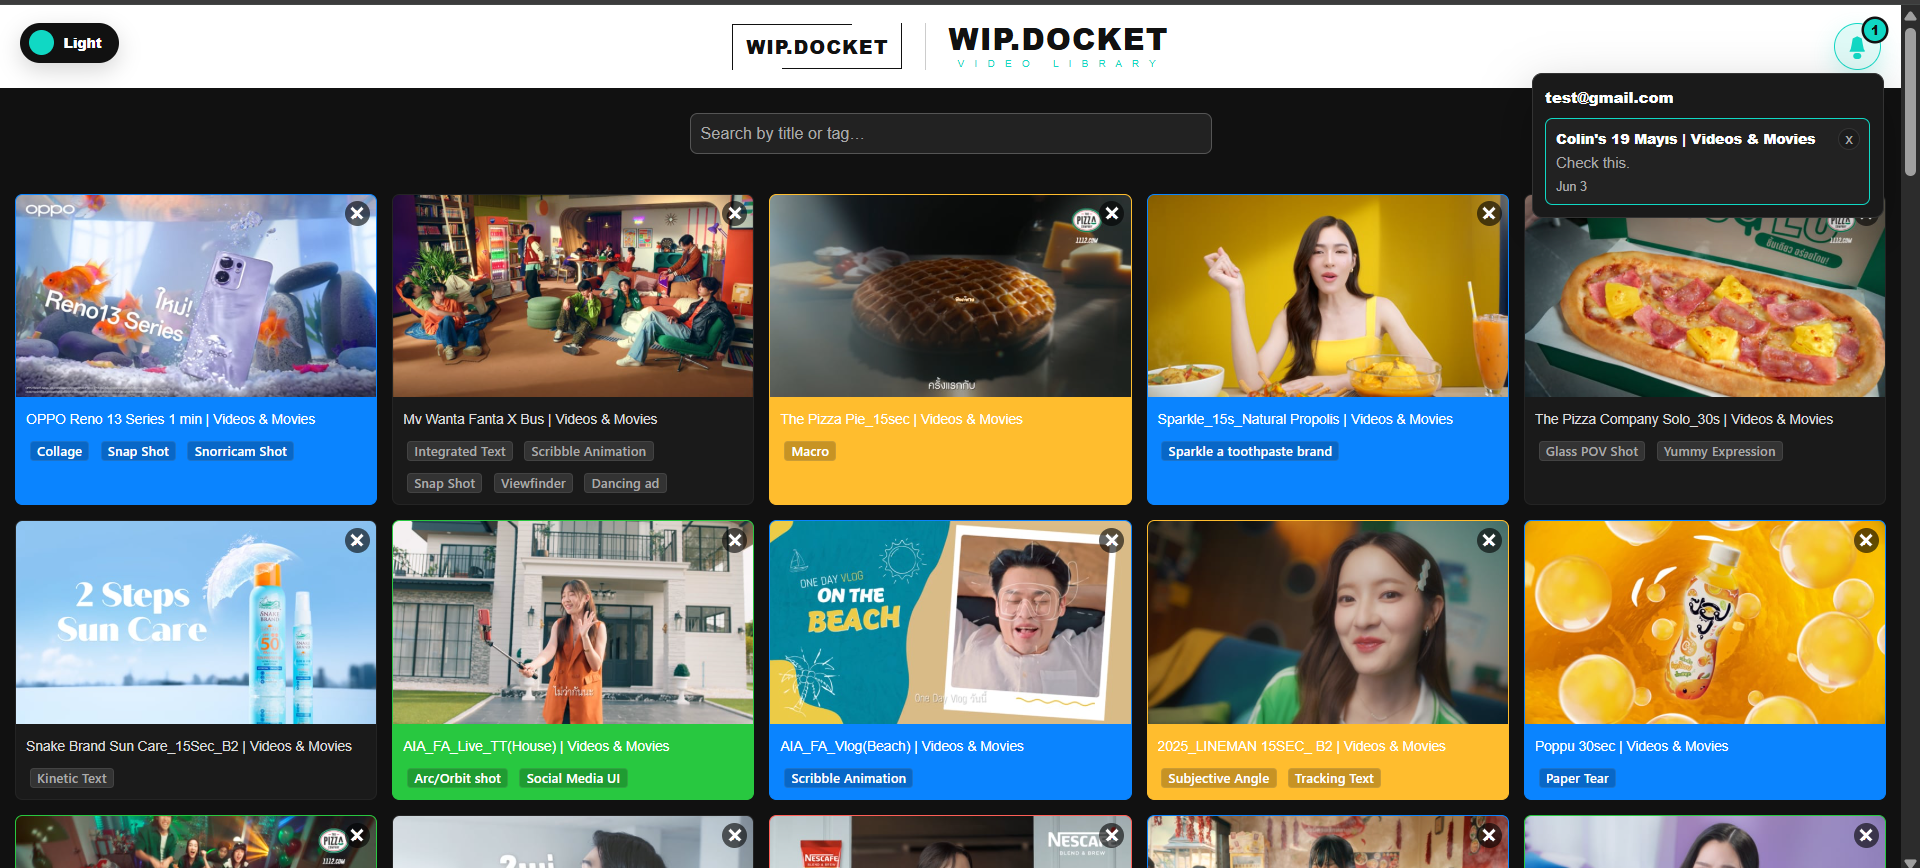Select the Sparkle a toothpaste brand tag

pyautogui.click(x=1250, y=452)
